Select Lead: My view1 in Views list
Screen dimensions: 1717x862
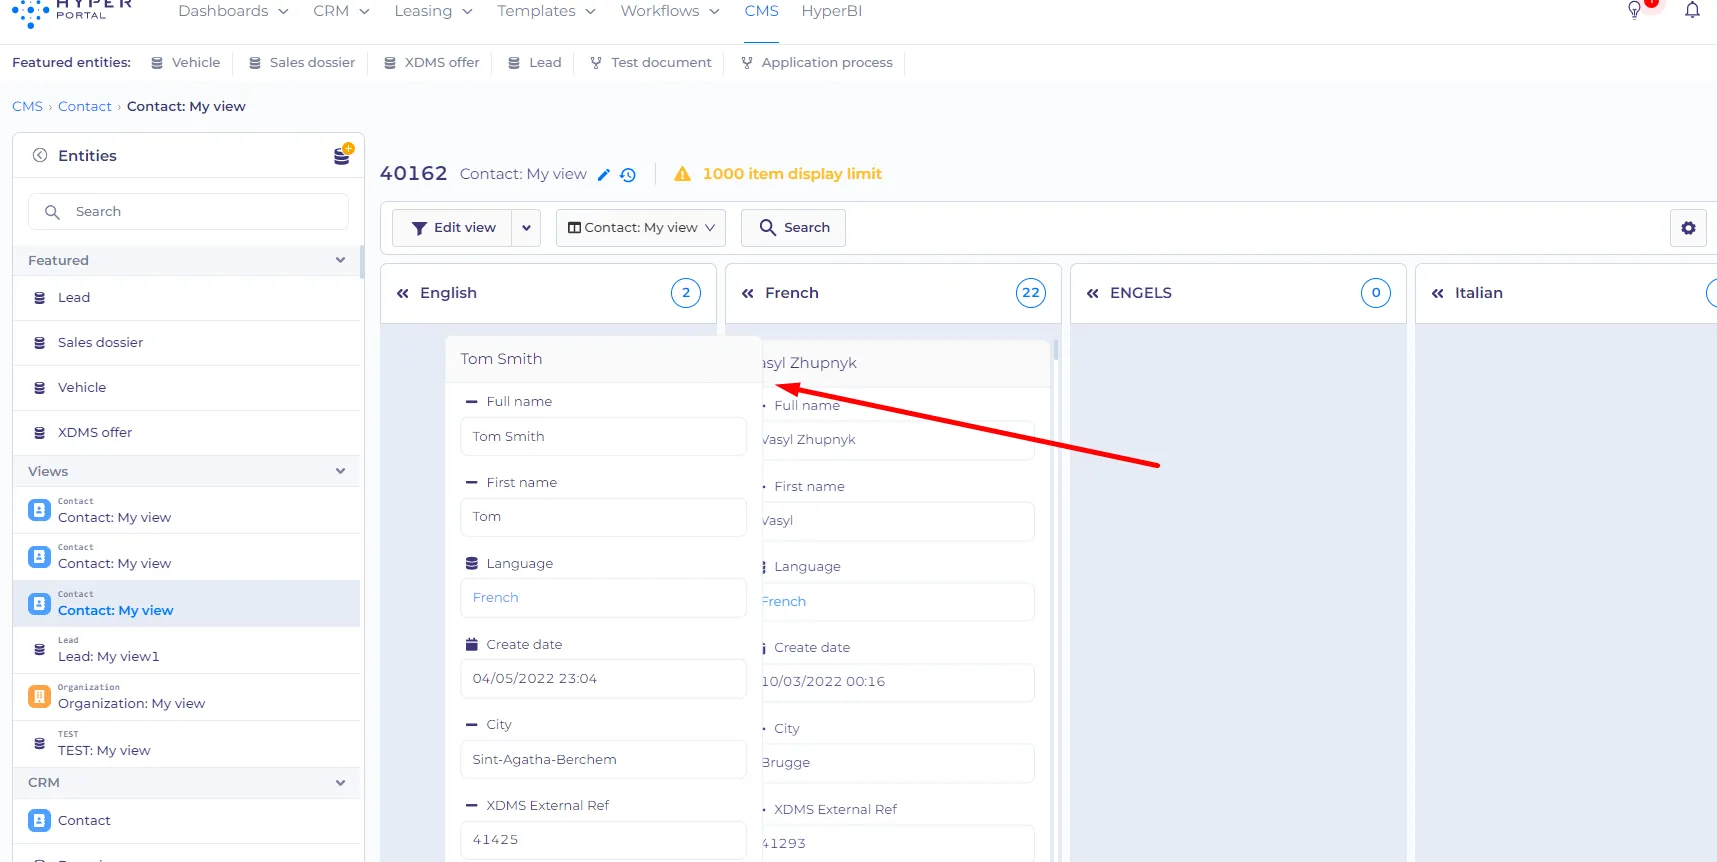tap(187, 650)
